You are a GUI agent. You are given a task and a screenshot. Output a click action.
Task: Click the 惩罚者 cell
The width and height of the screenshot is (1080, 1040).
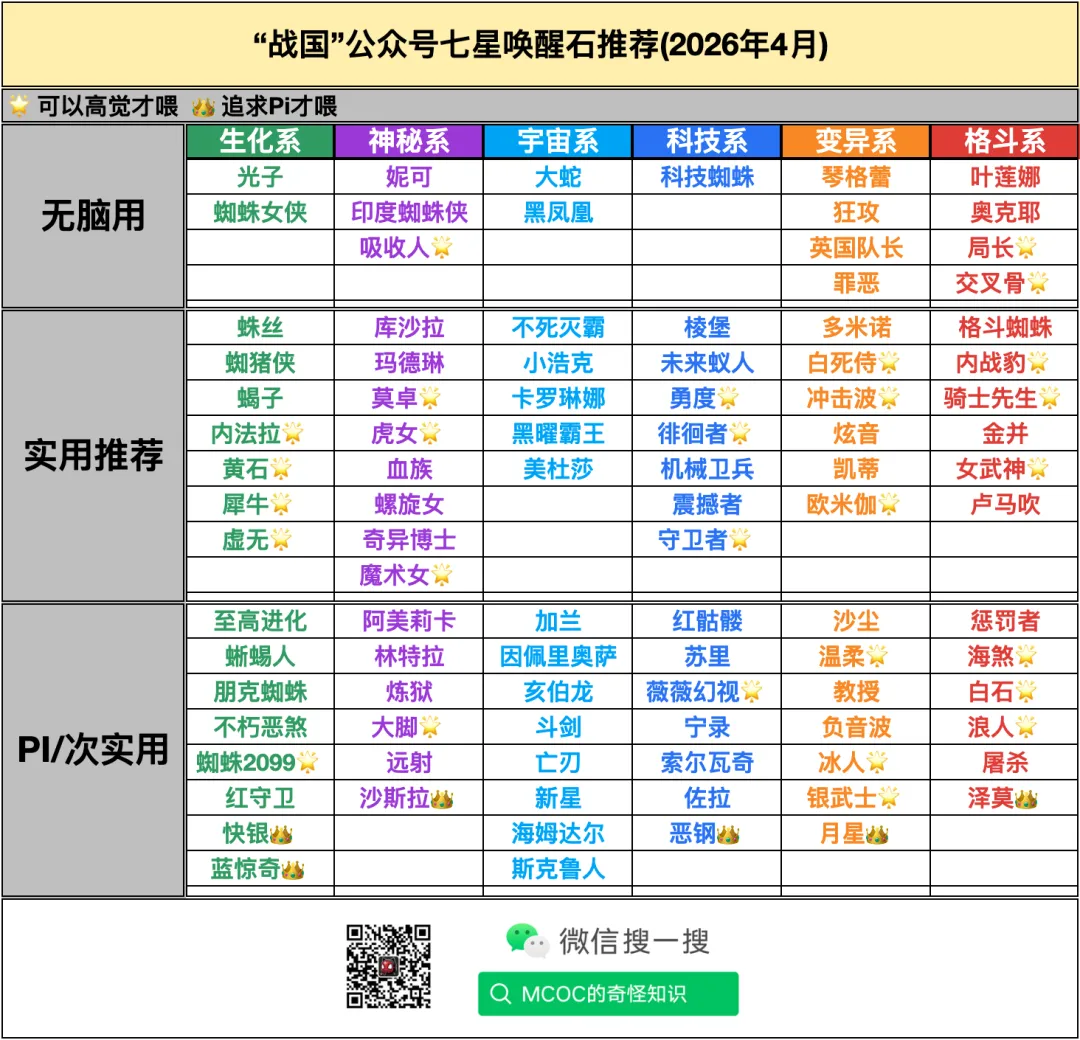click(1004, 621)
